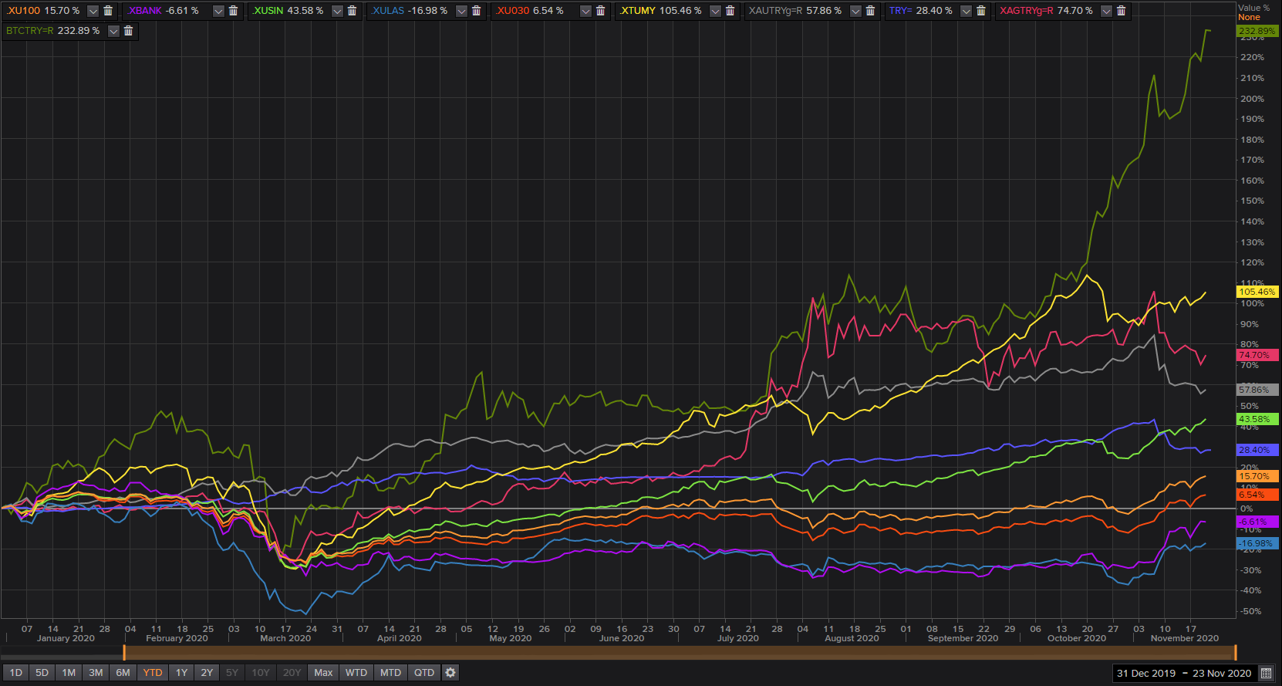This screenshot has width=1282, height=686.
Task: Expand the TRY= series dropdown
Action: coord(966,11)
